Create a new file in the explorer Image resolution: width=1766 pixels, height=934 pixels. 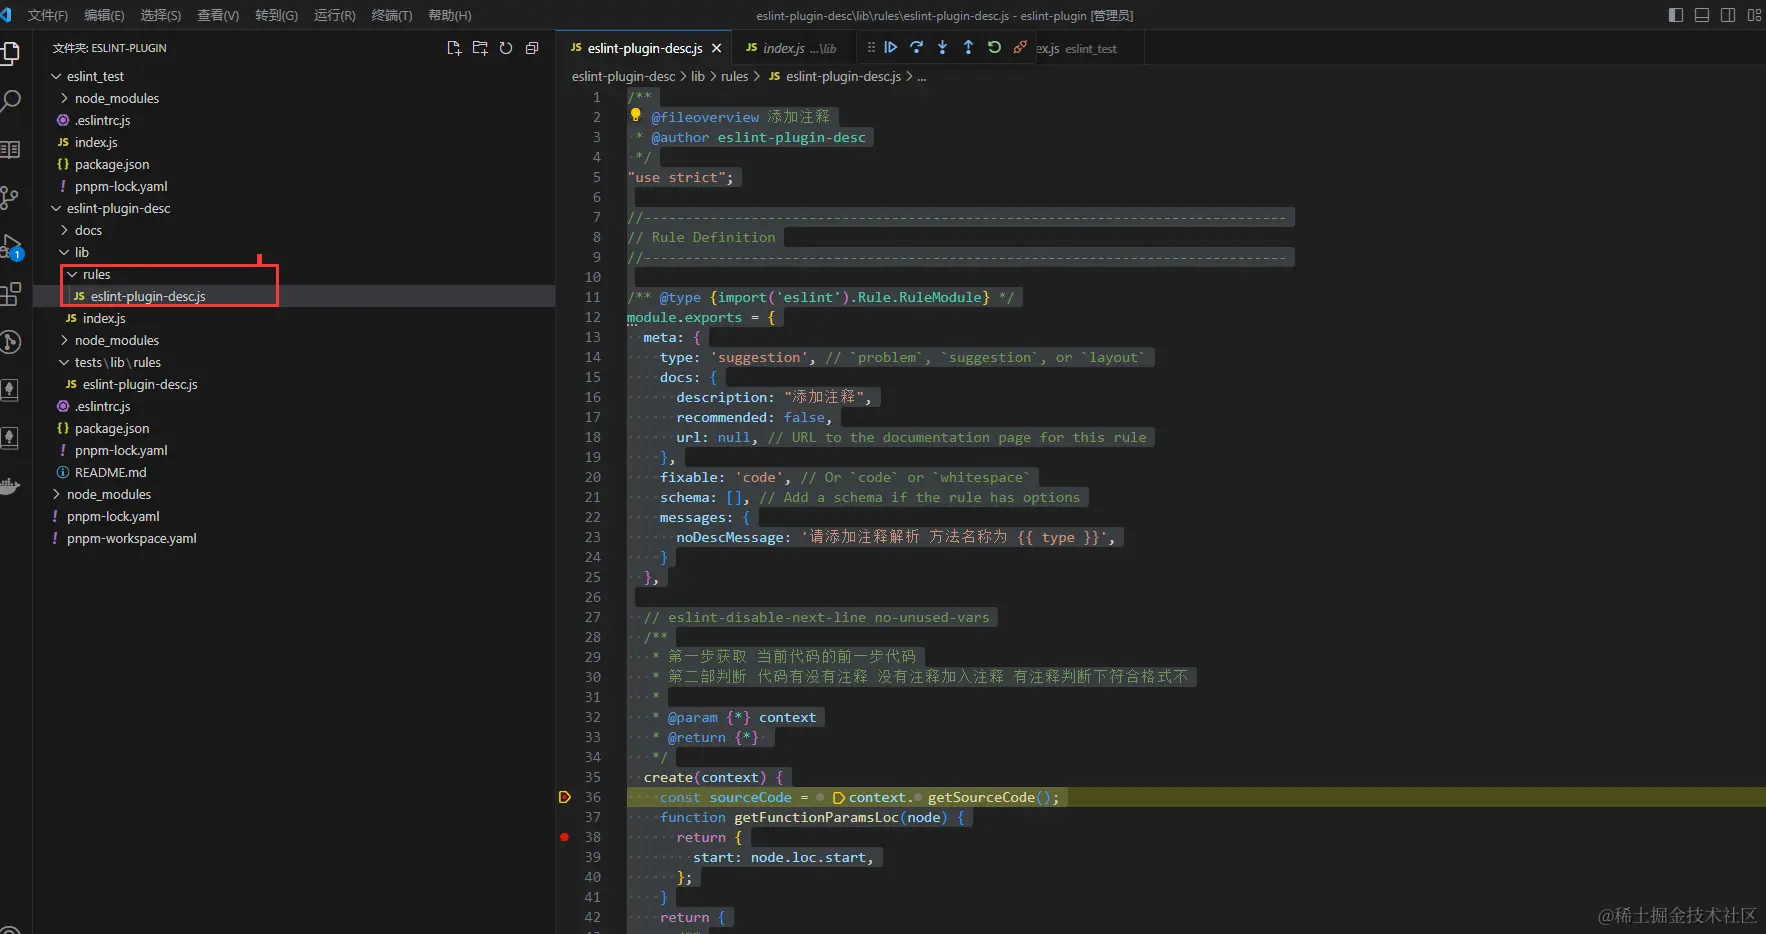(x=454, y=48)
